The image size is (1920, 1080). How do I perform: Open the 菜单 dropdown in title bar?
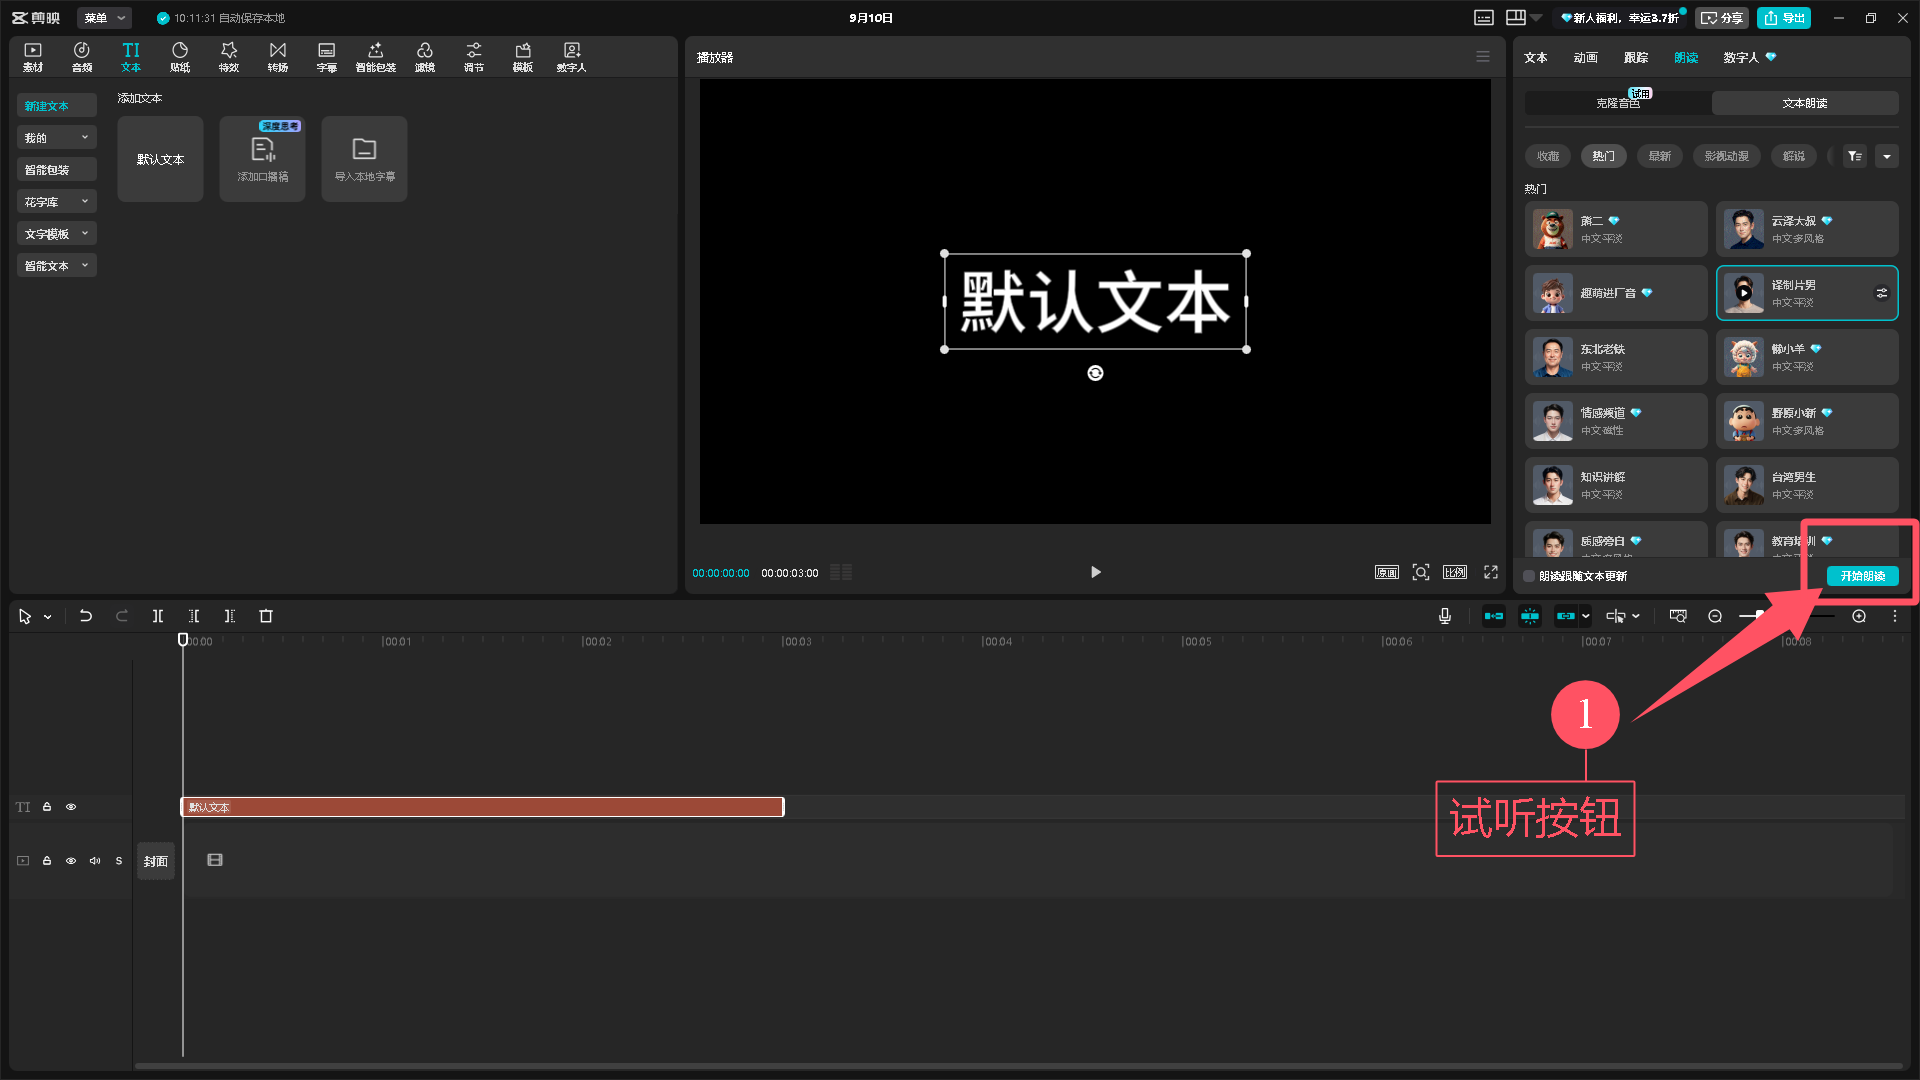coord(104,18)
